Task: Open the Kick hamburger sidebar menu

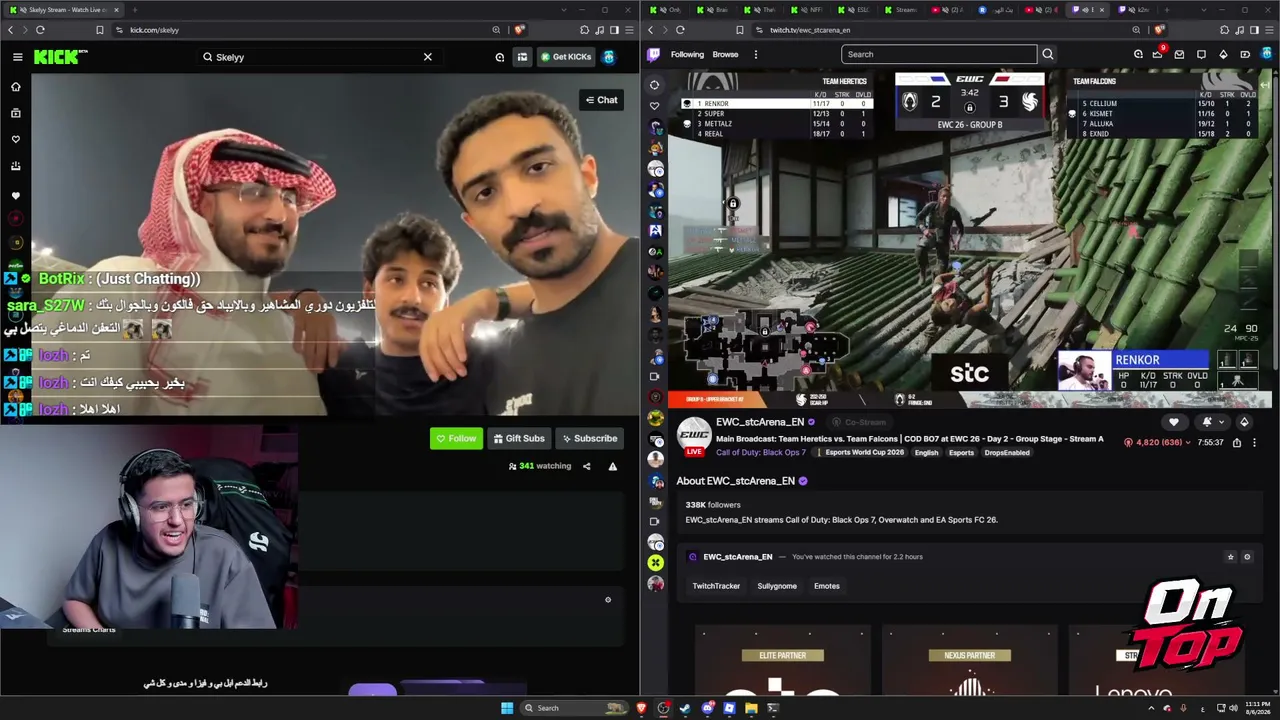Action: click(x=17, y=57)
